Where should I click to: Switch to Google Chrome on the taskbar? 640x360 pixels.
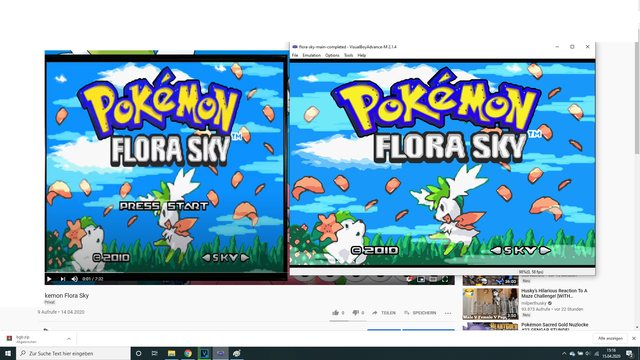point(188,353)
